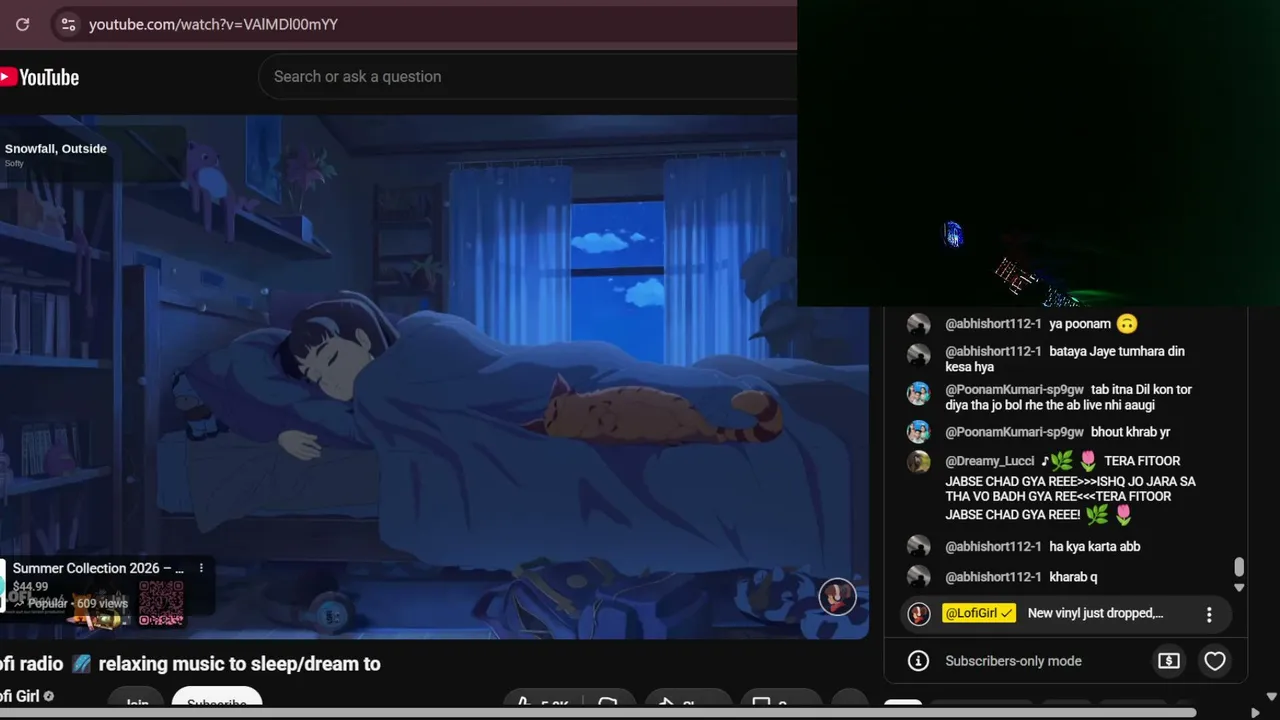1280x720 pixels.
Task: Click 'Popular · 609 views' label
Action: [x=77, y=603]
